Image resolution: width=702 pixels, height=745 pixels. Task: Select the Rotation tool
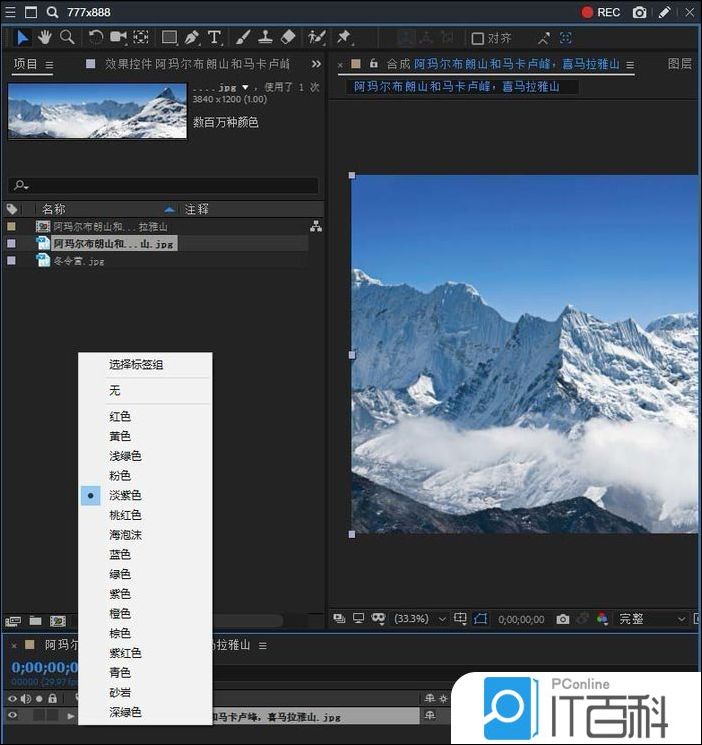coord(96,38)
